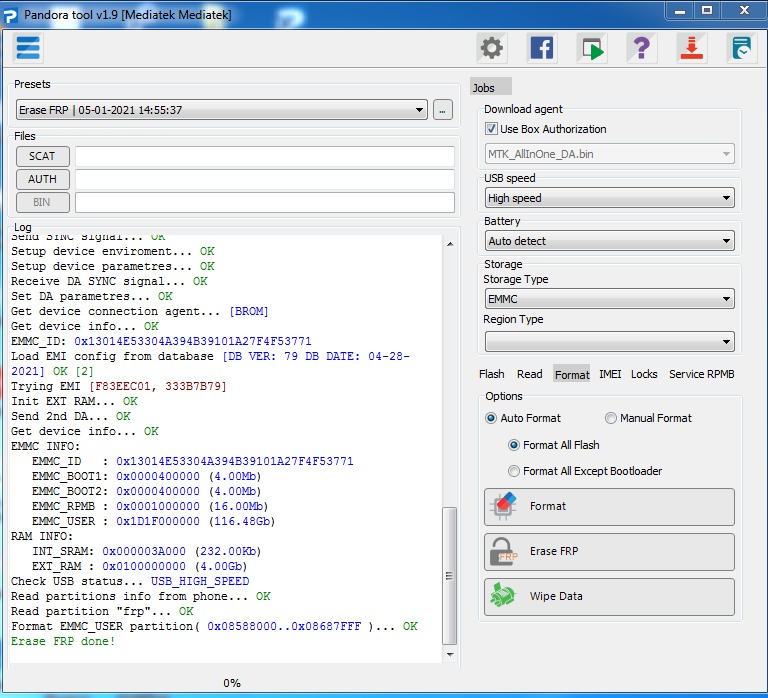
Task: Click the 'USB_HIGH_SPEED' log text
Action: click(x=200, y=581)
